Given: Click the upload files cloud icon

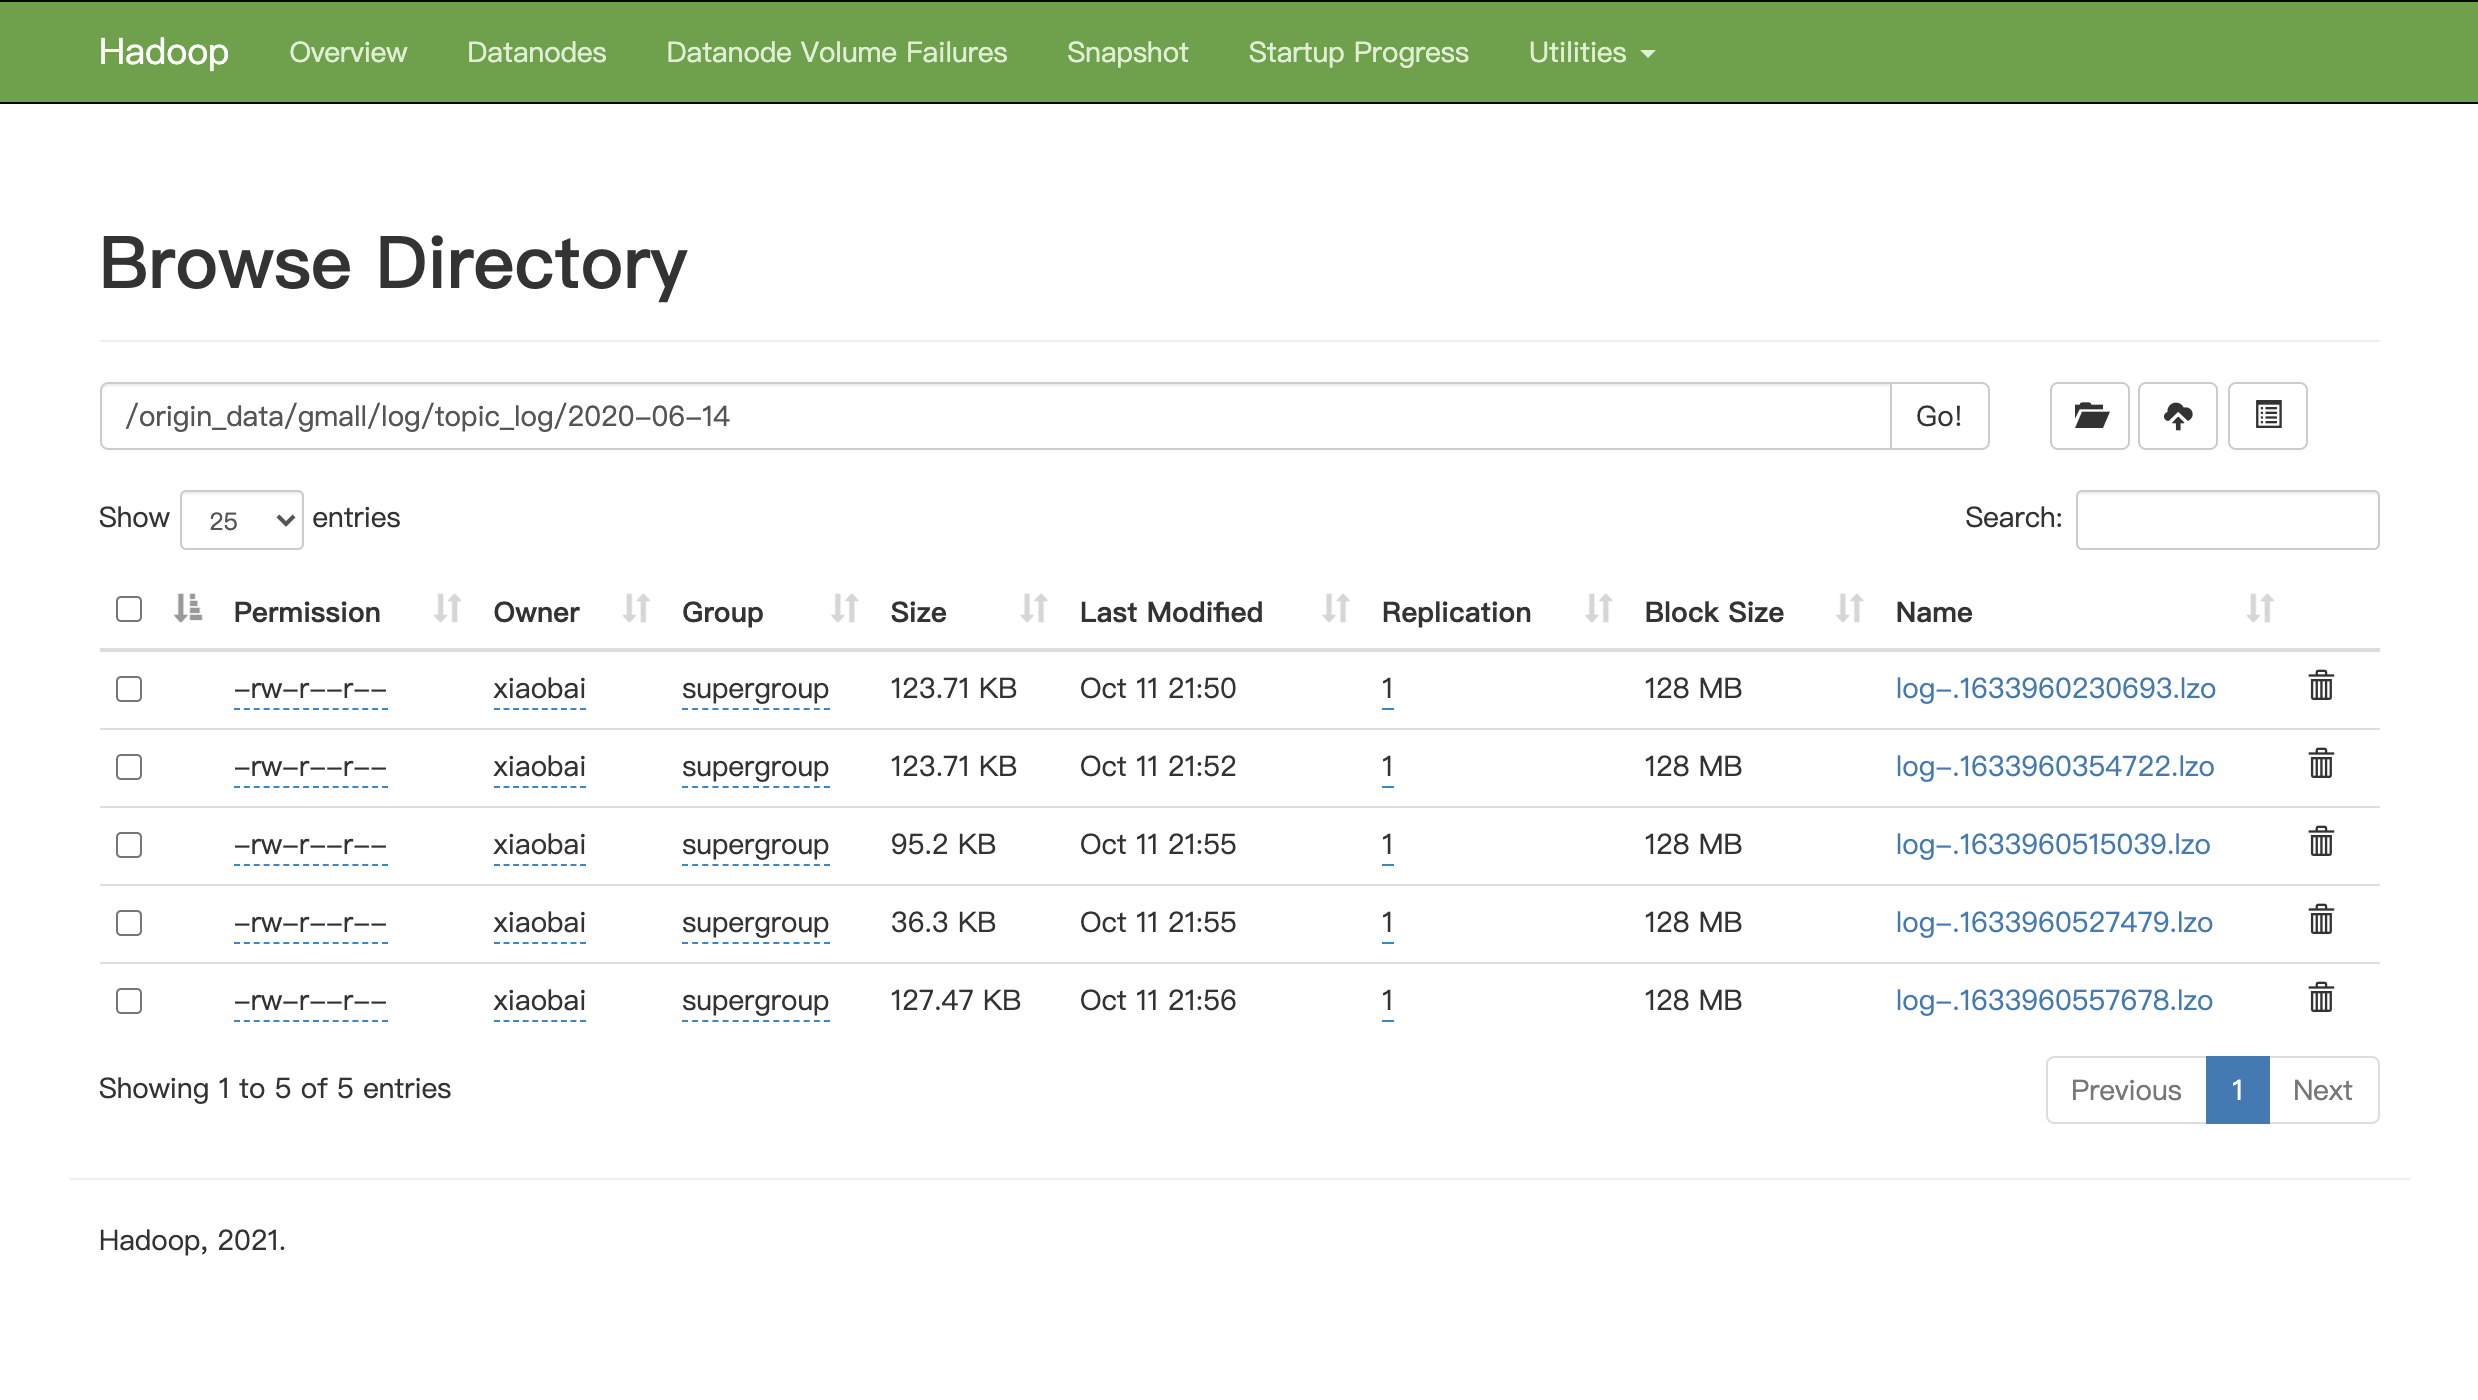Looking at the screenshot, I should click(x=2177, y=416).
